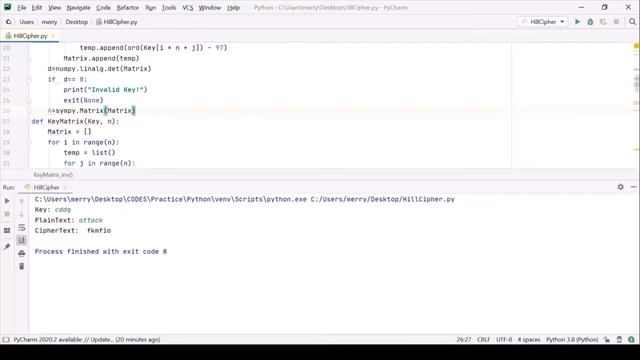Print the console output
This screenshot has height=360, width=640.
22,253
